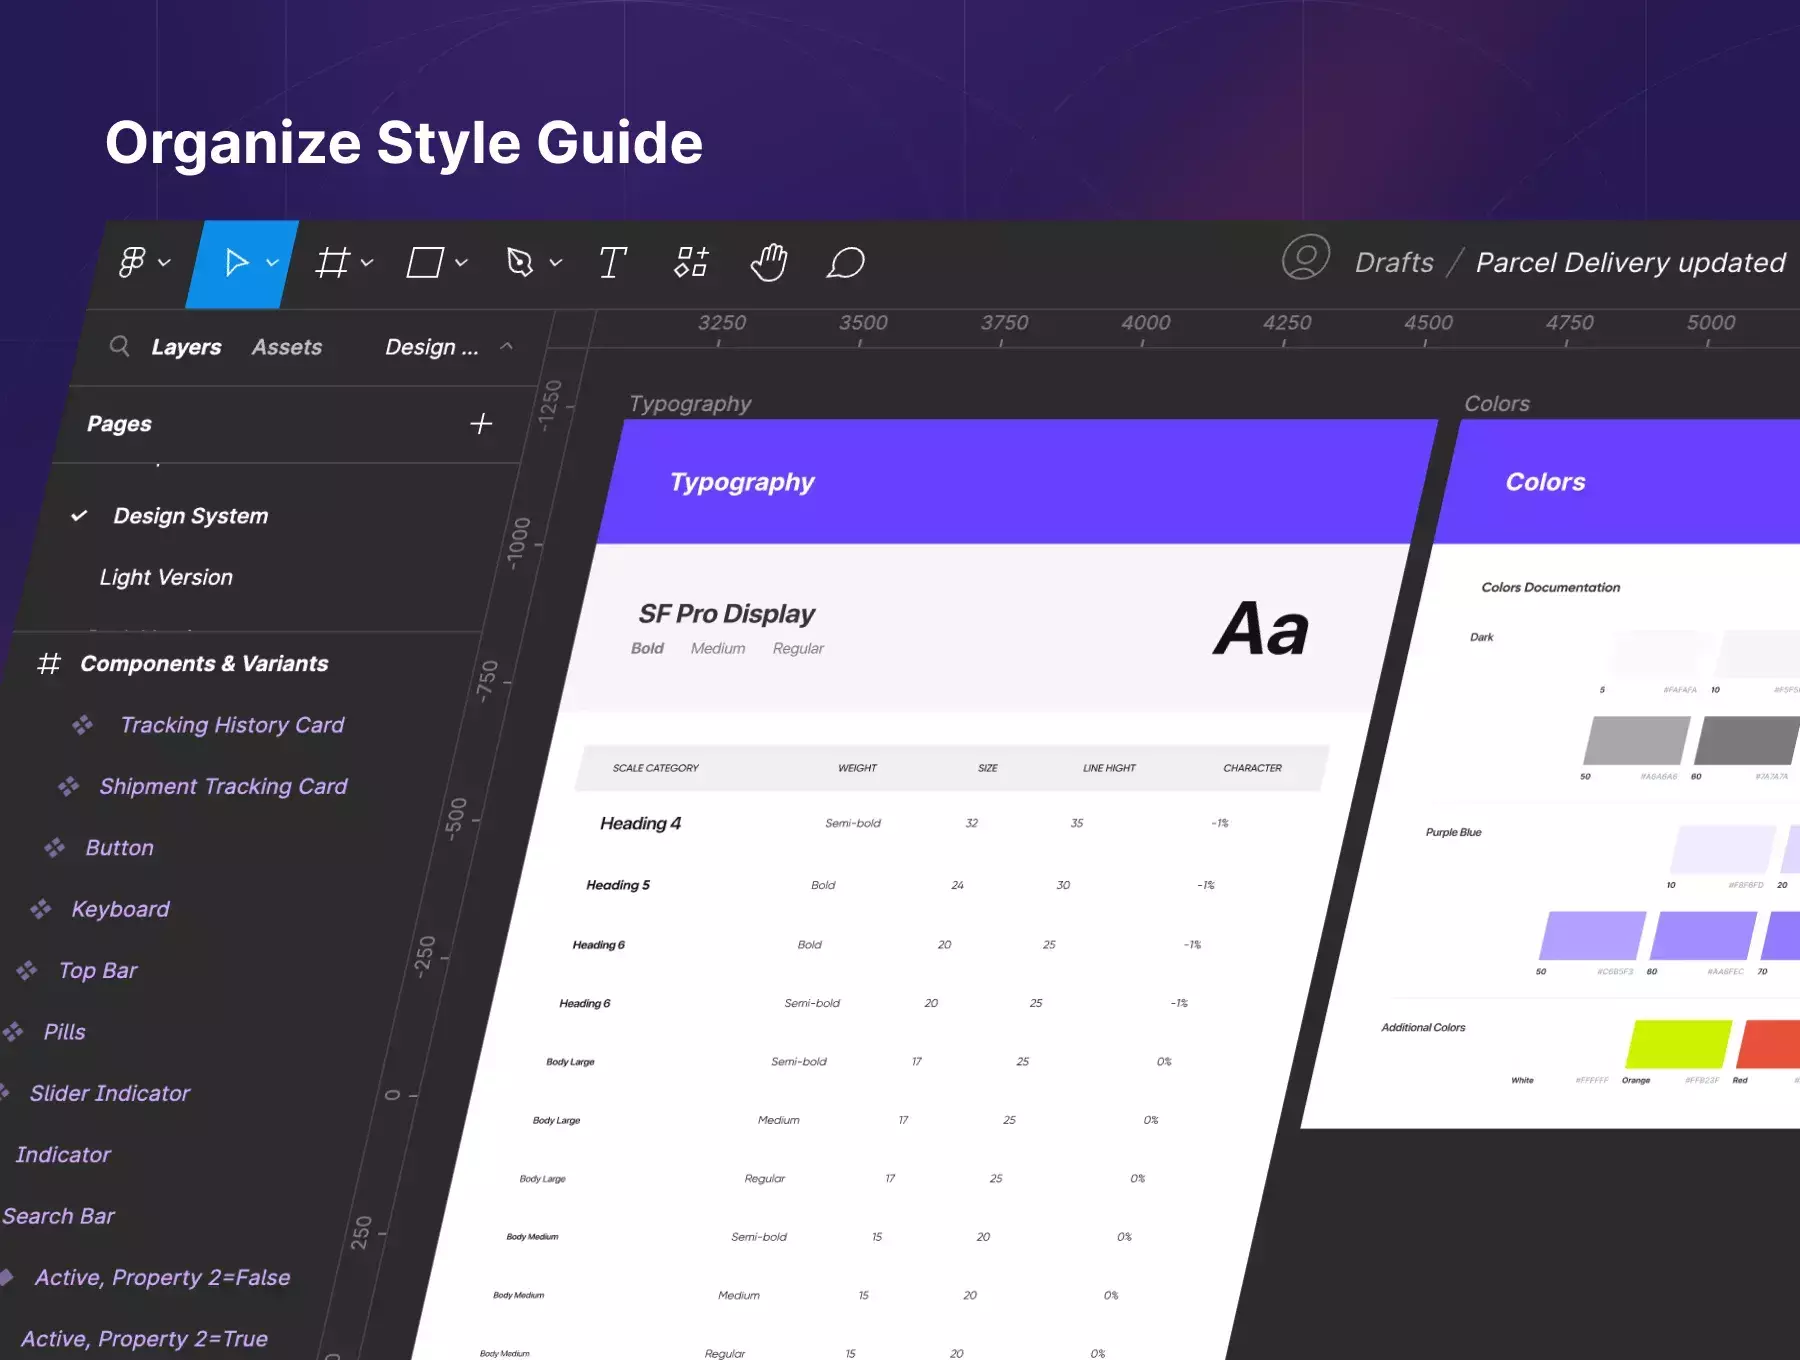Click the component icon beside Button
Screen dimensions: 1800x1360
point(54,848)
